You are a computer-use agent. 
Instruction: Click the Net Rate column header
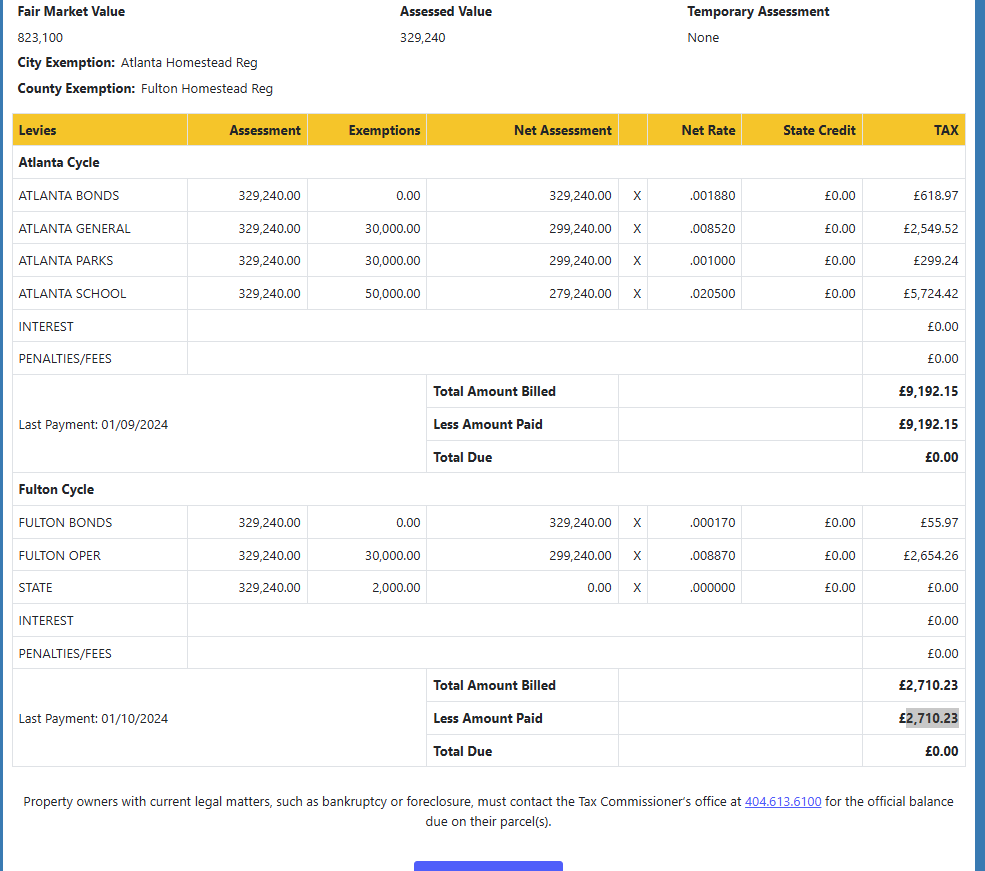(708, 130)
